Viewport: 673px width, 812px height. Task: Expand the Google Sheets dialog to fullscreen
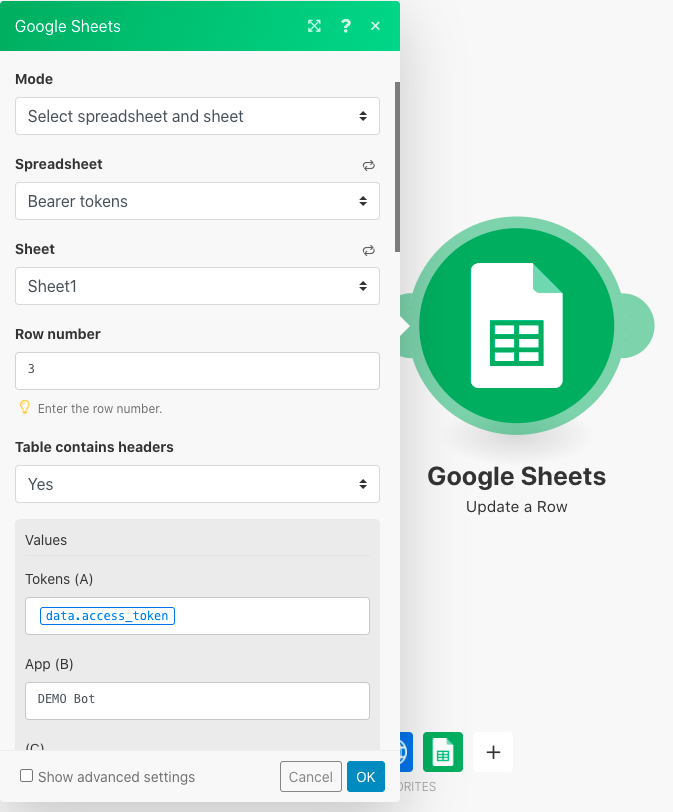pyautogui.click(x=314, y=26)
